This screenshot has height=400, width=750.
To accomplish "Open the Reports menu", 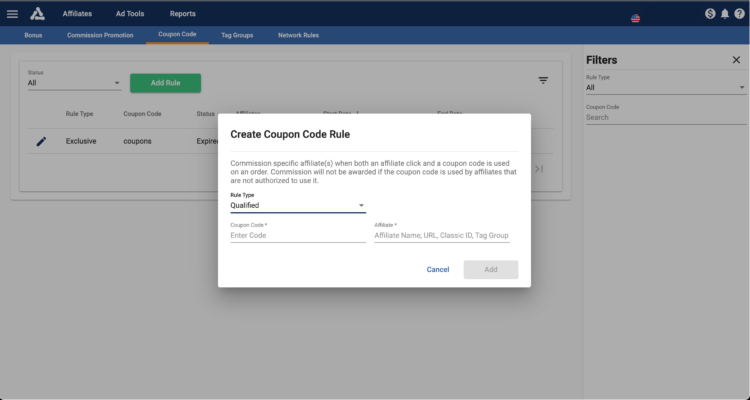I will [182, 14].
